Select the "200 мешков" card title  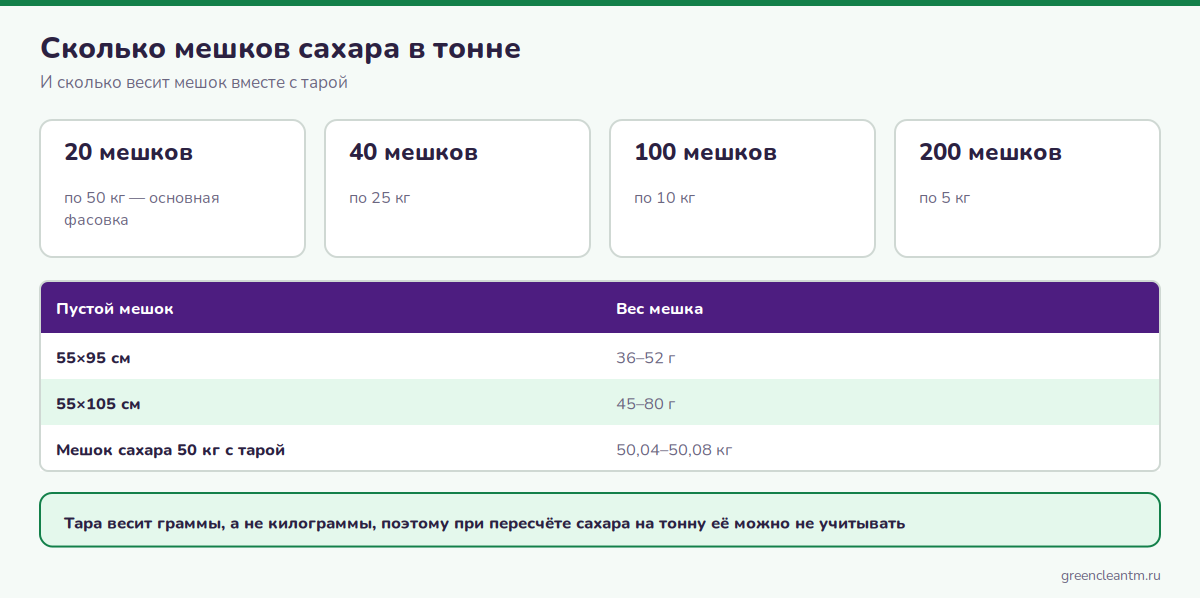pyautogui.click(x=991, y=153)
